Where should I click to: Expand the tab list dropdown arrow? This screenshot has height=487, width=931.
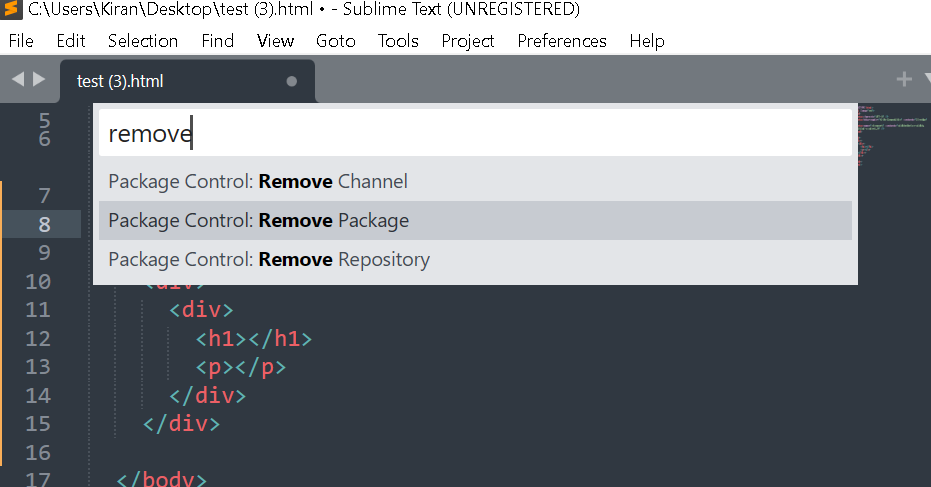tap(926, 80)
